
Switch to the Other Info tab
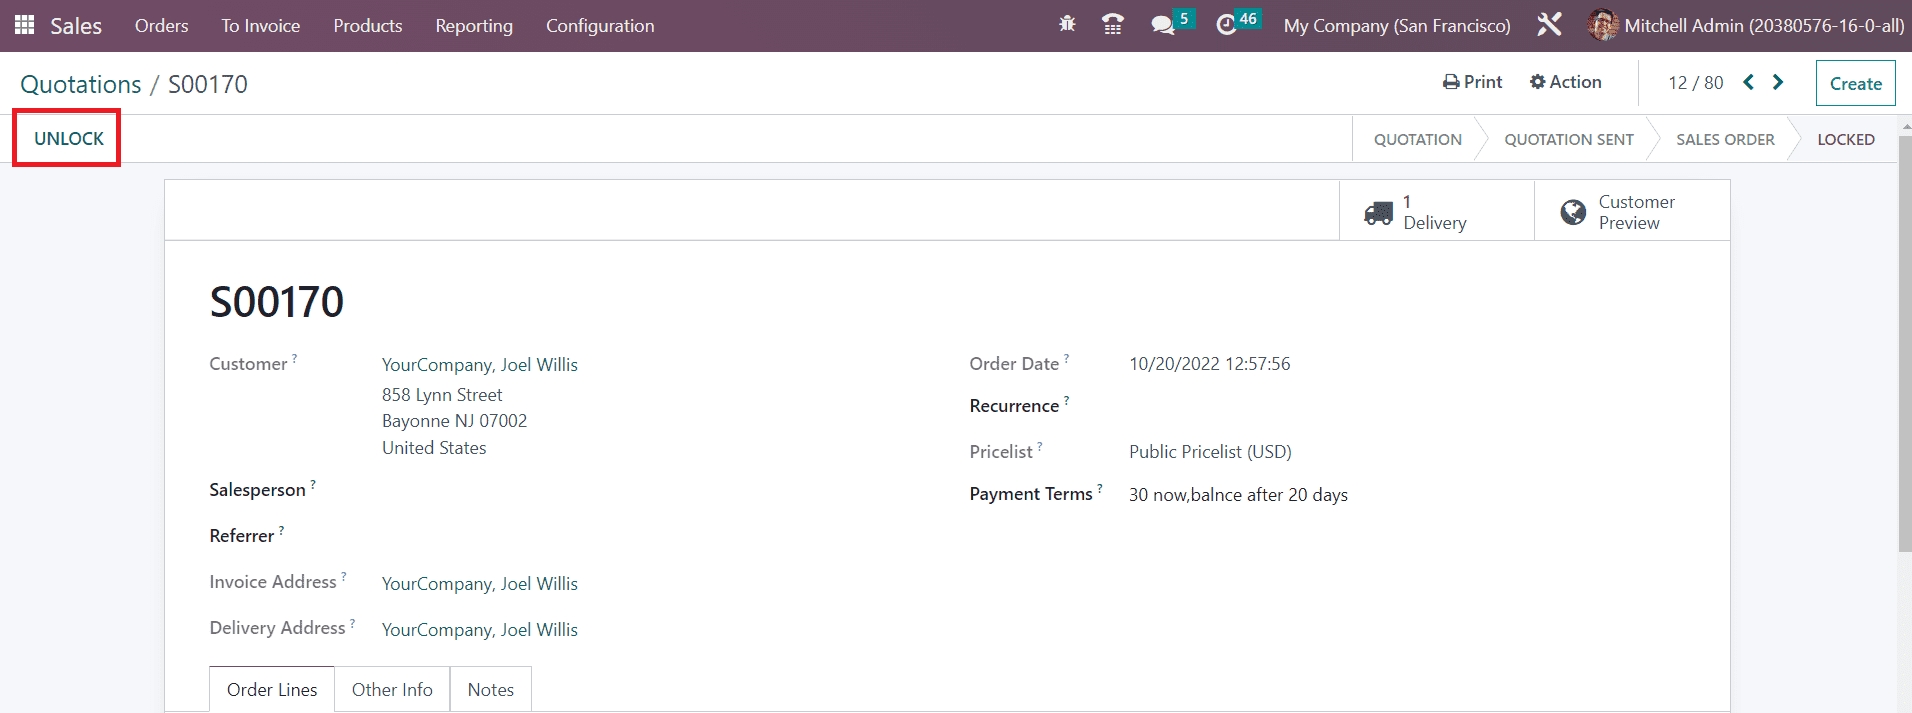point(392,689)
